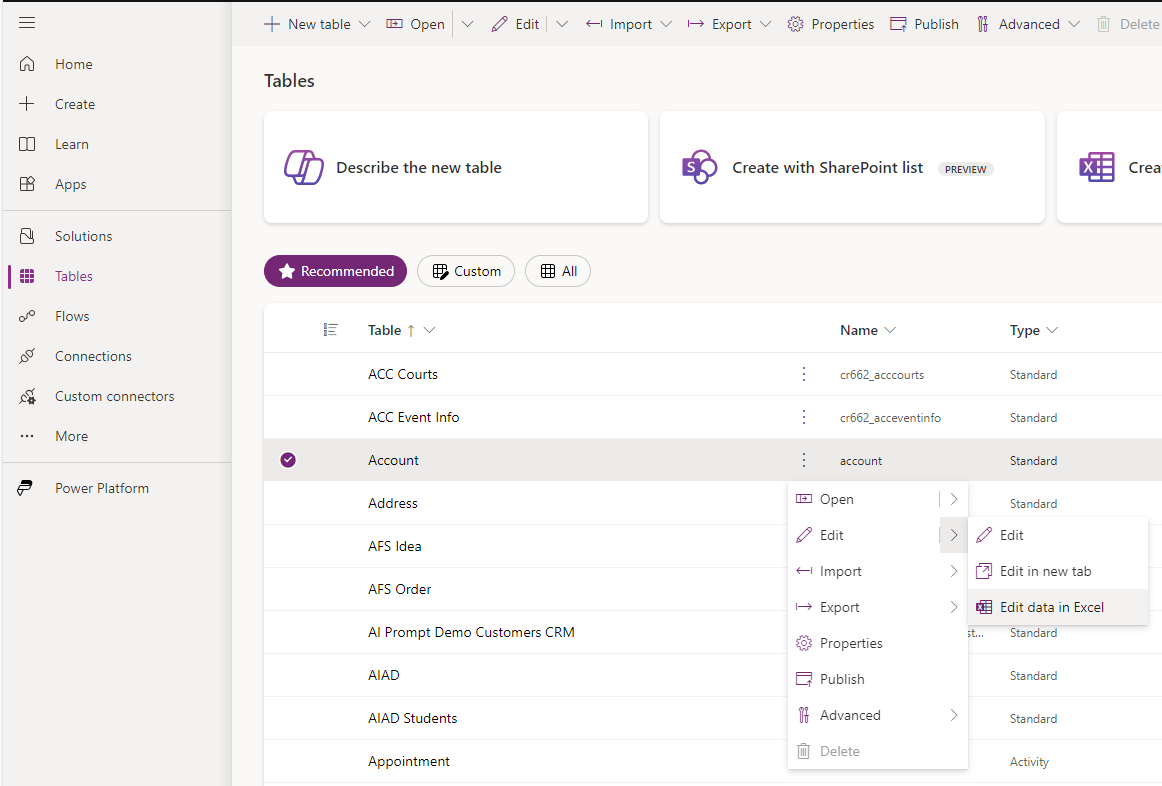Switch to the Custom tables filter
The width and height of the screenshot is (1162, 786).
click(465, 271)
